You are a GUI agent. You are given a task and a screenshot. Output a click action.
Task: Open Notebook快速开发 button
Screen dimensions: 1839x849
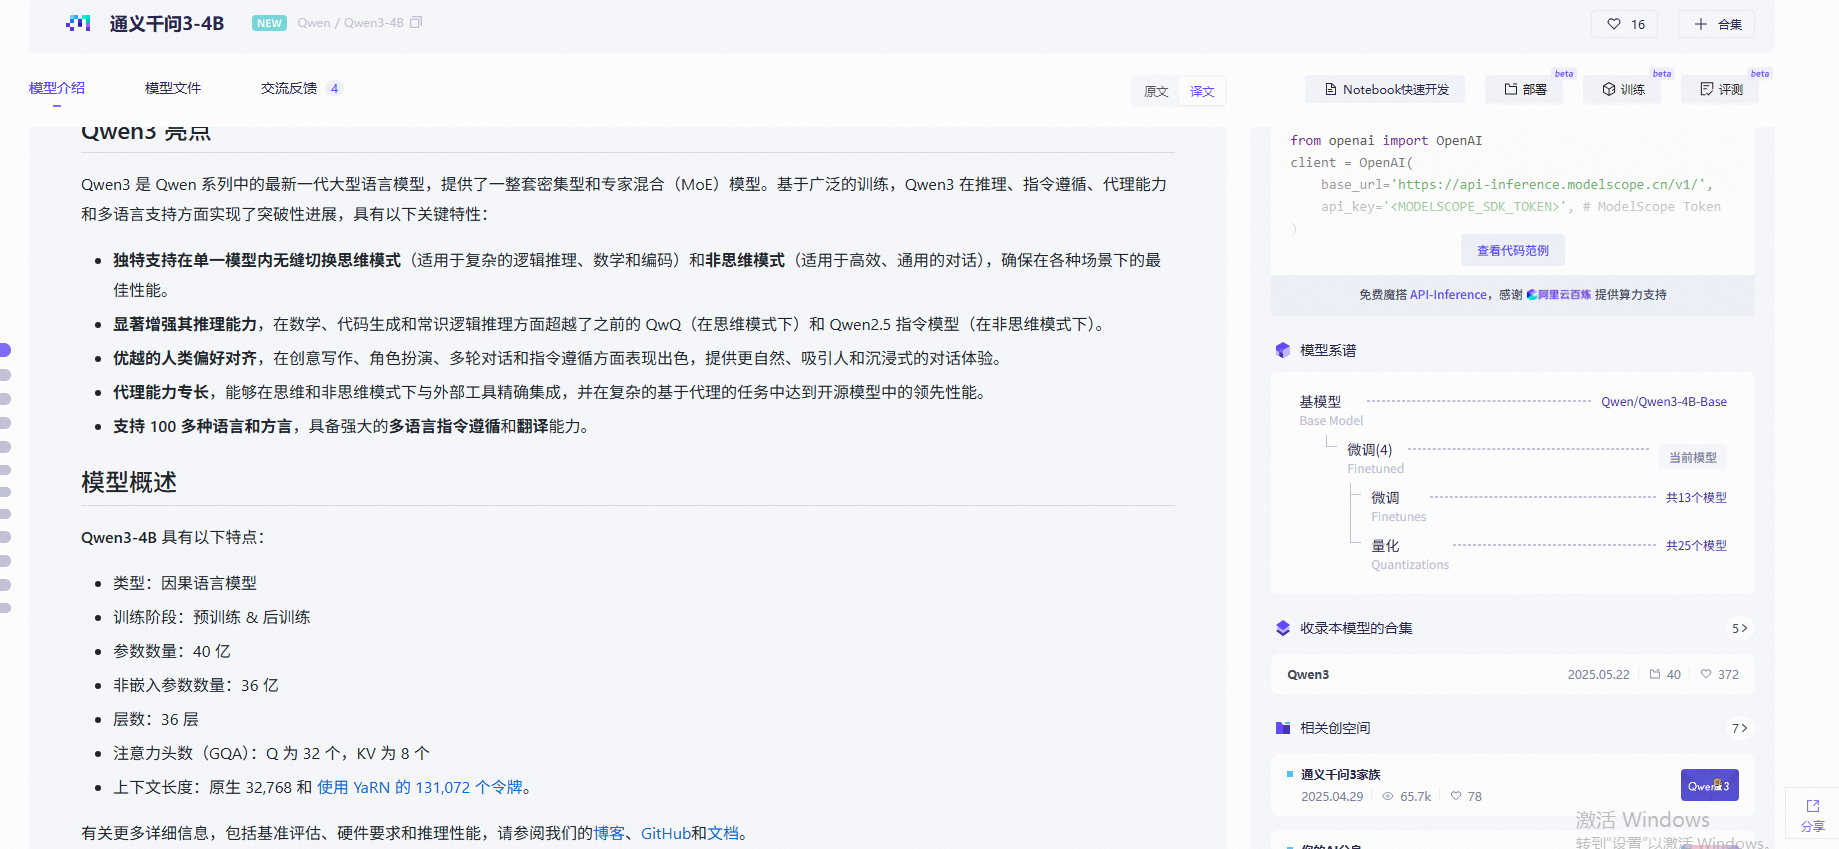[1385, 89]
